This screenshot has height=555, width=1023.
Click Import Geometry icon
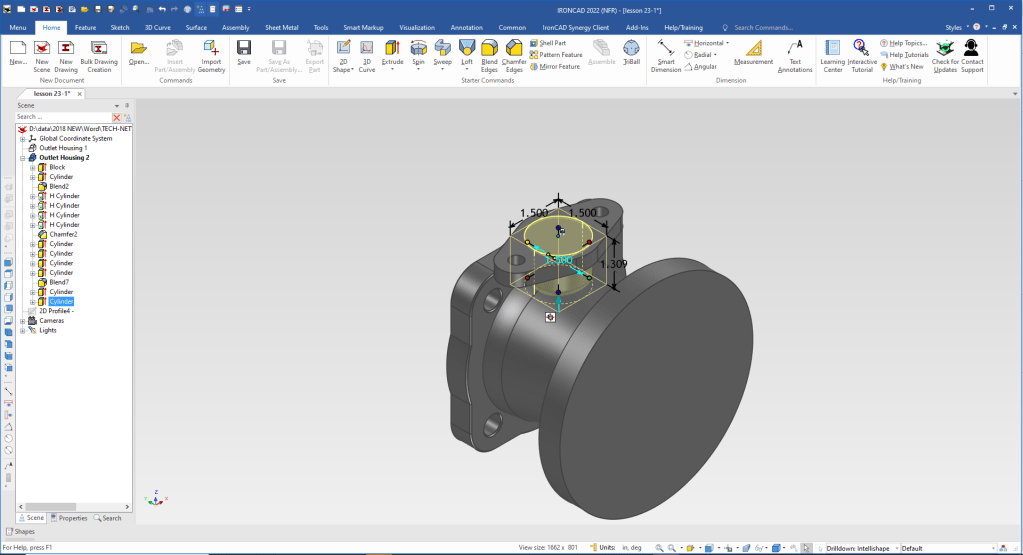(211, 48)
